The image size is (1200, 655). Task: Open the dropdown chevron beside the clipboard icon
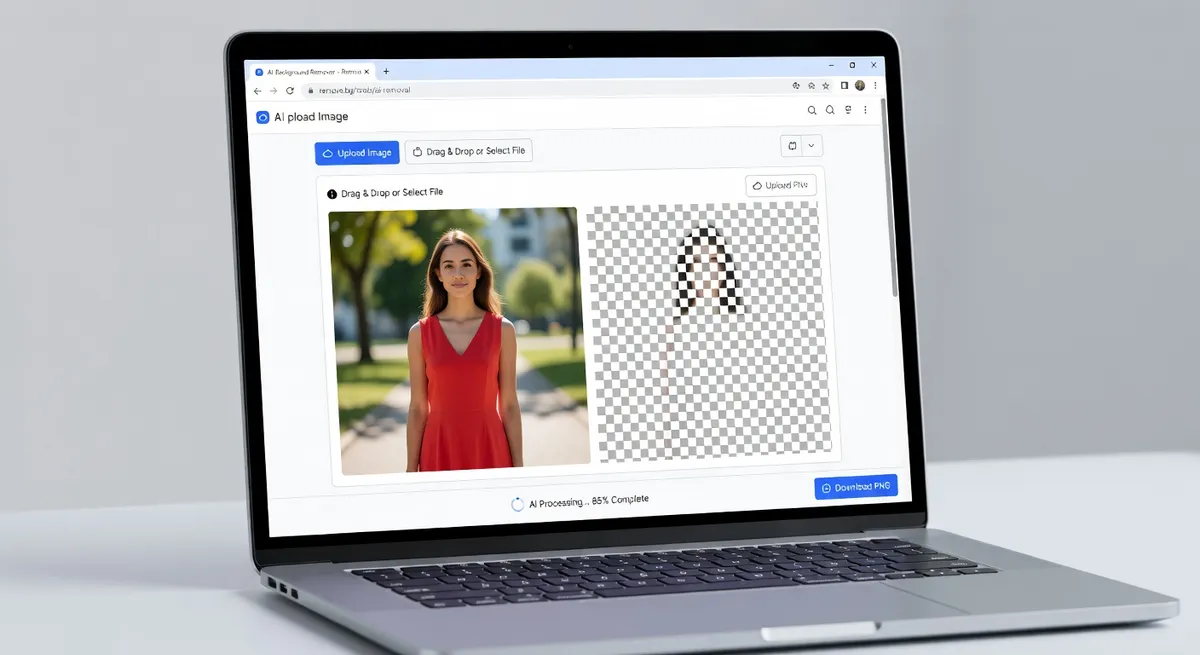(811, 146)
